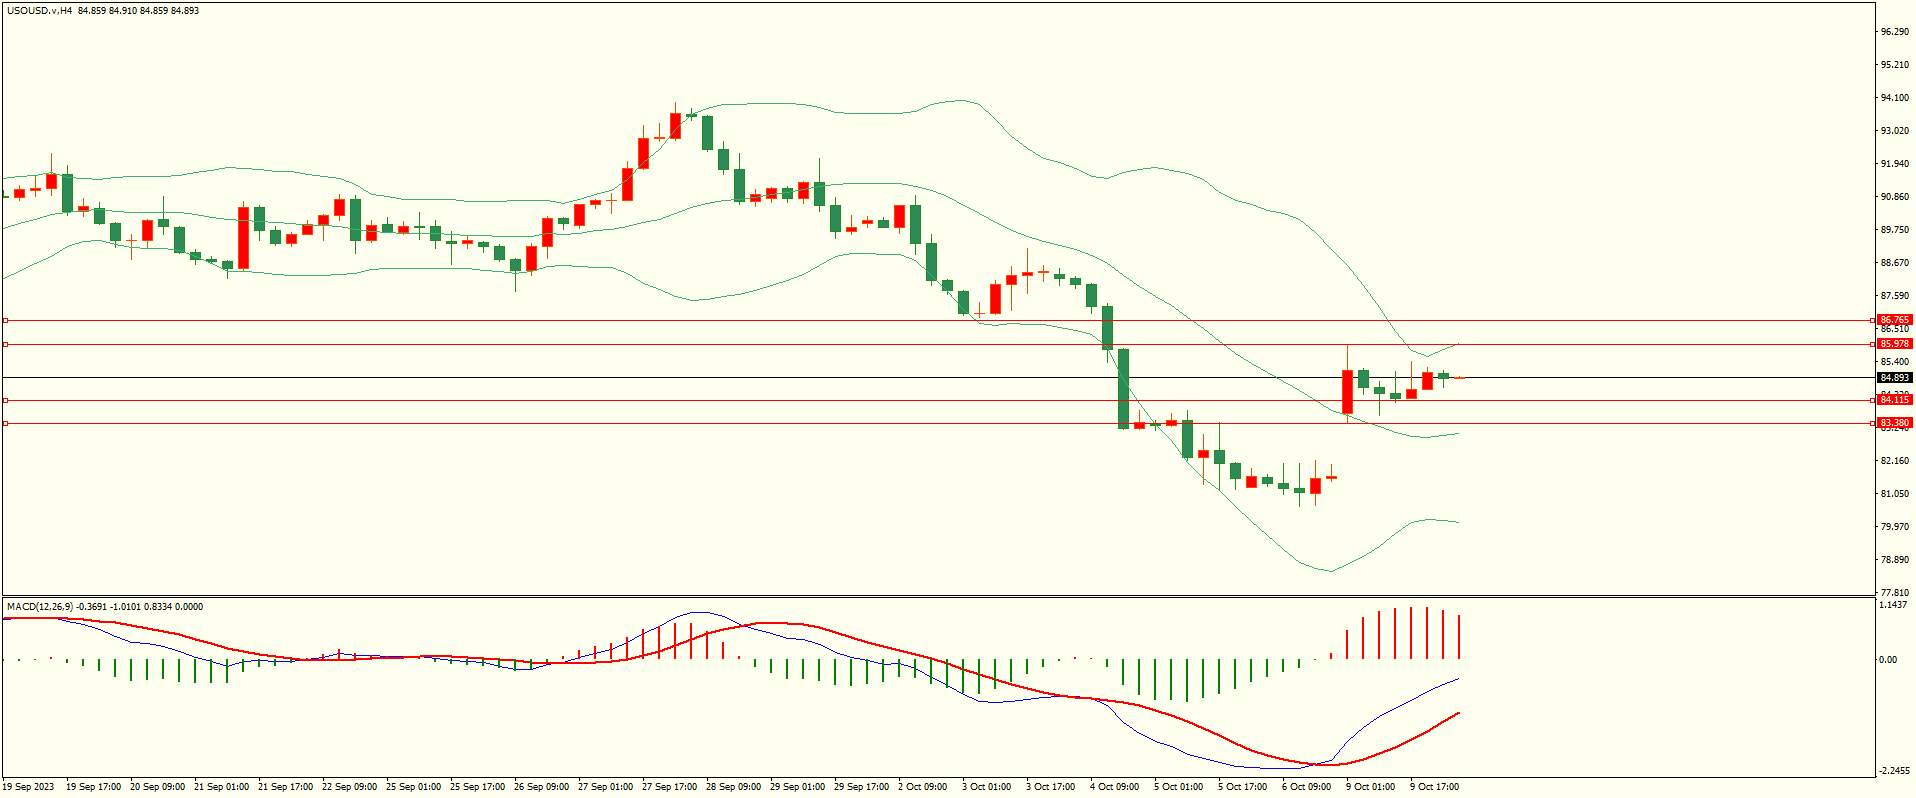This screenshot has width=1916, height=798.
Task: Click the -2.2455 MACD scale value
Action: click(1894, 771)
